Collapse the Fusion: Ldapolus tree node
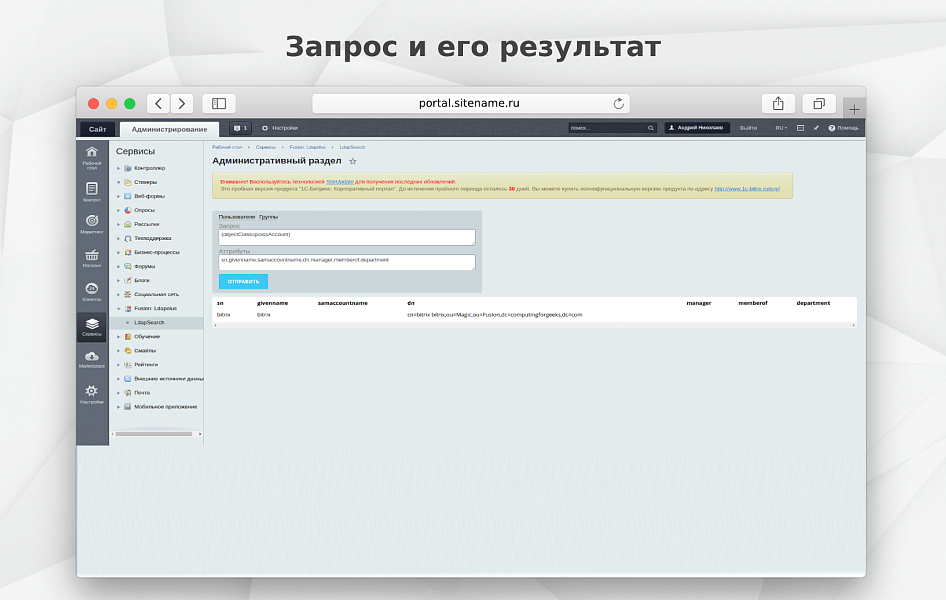 pos(118,308)
